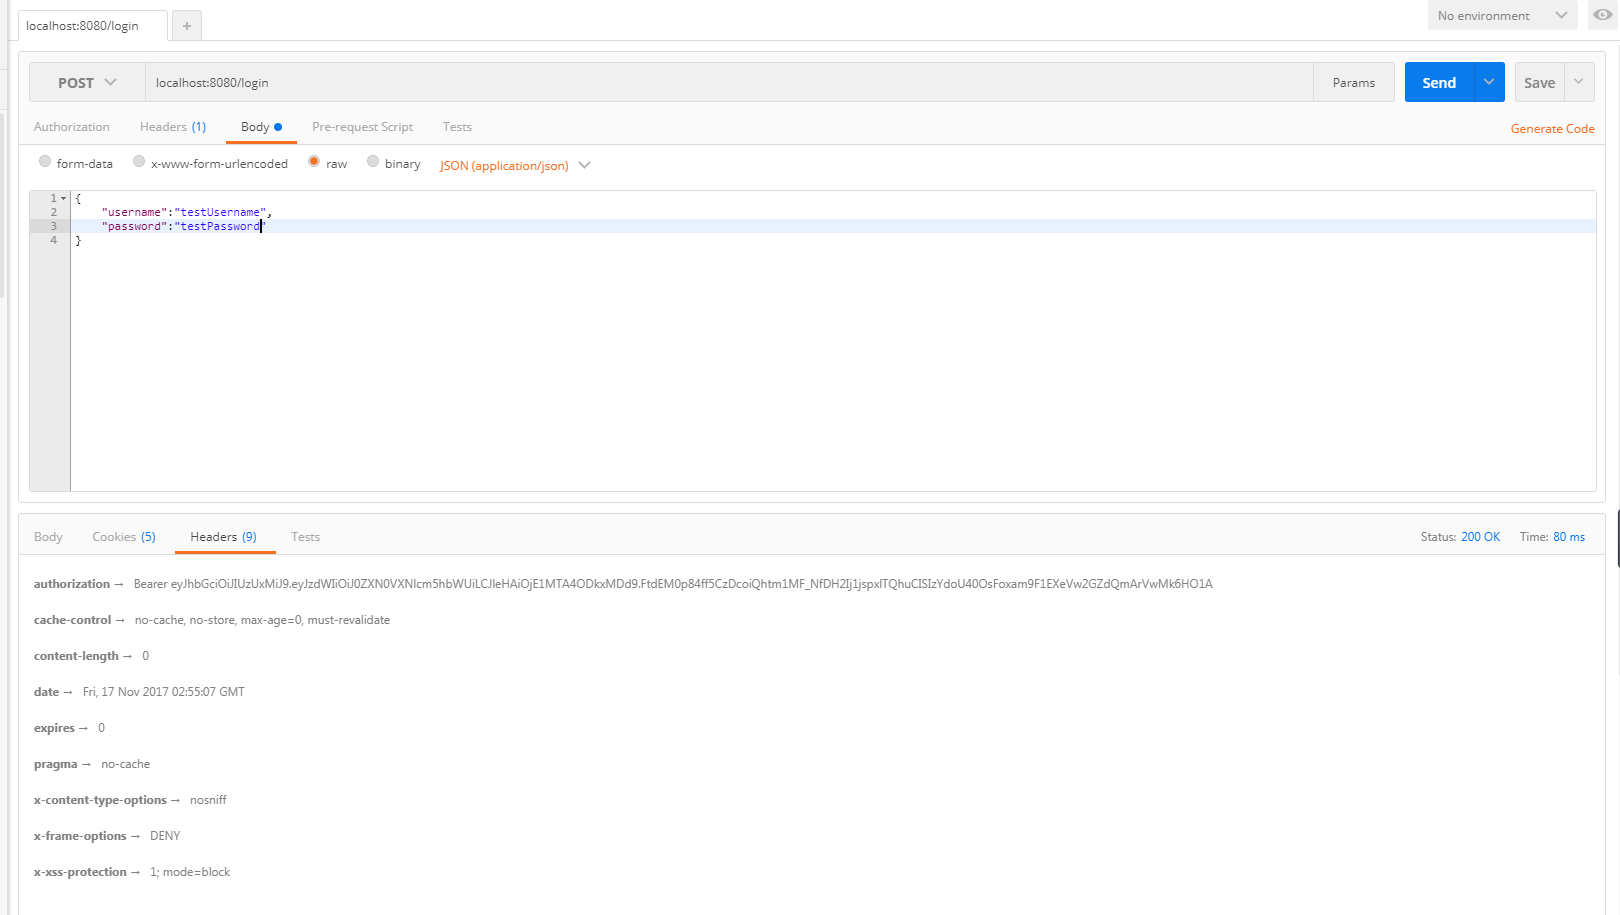The height and width of the screenshot is (915, 1620).
Task: Click the 200 OK status value
Action: [1480, 537]
